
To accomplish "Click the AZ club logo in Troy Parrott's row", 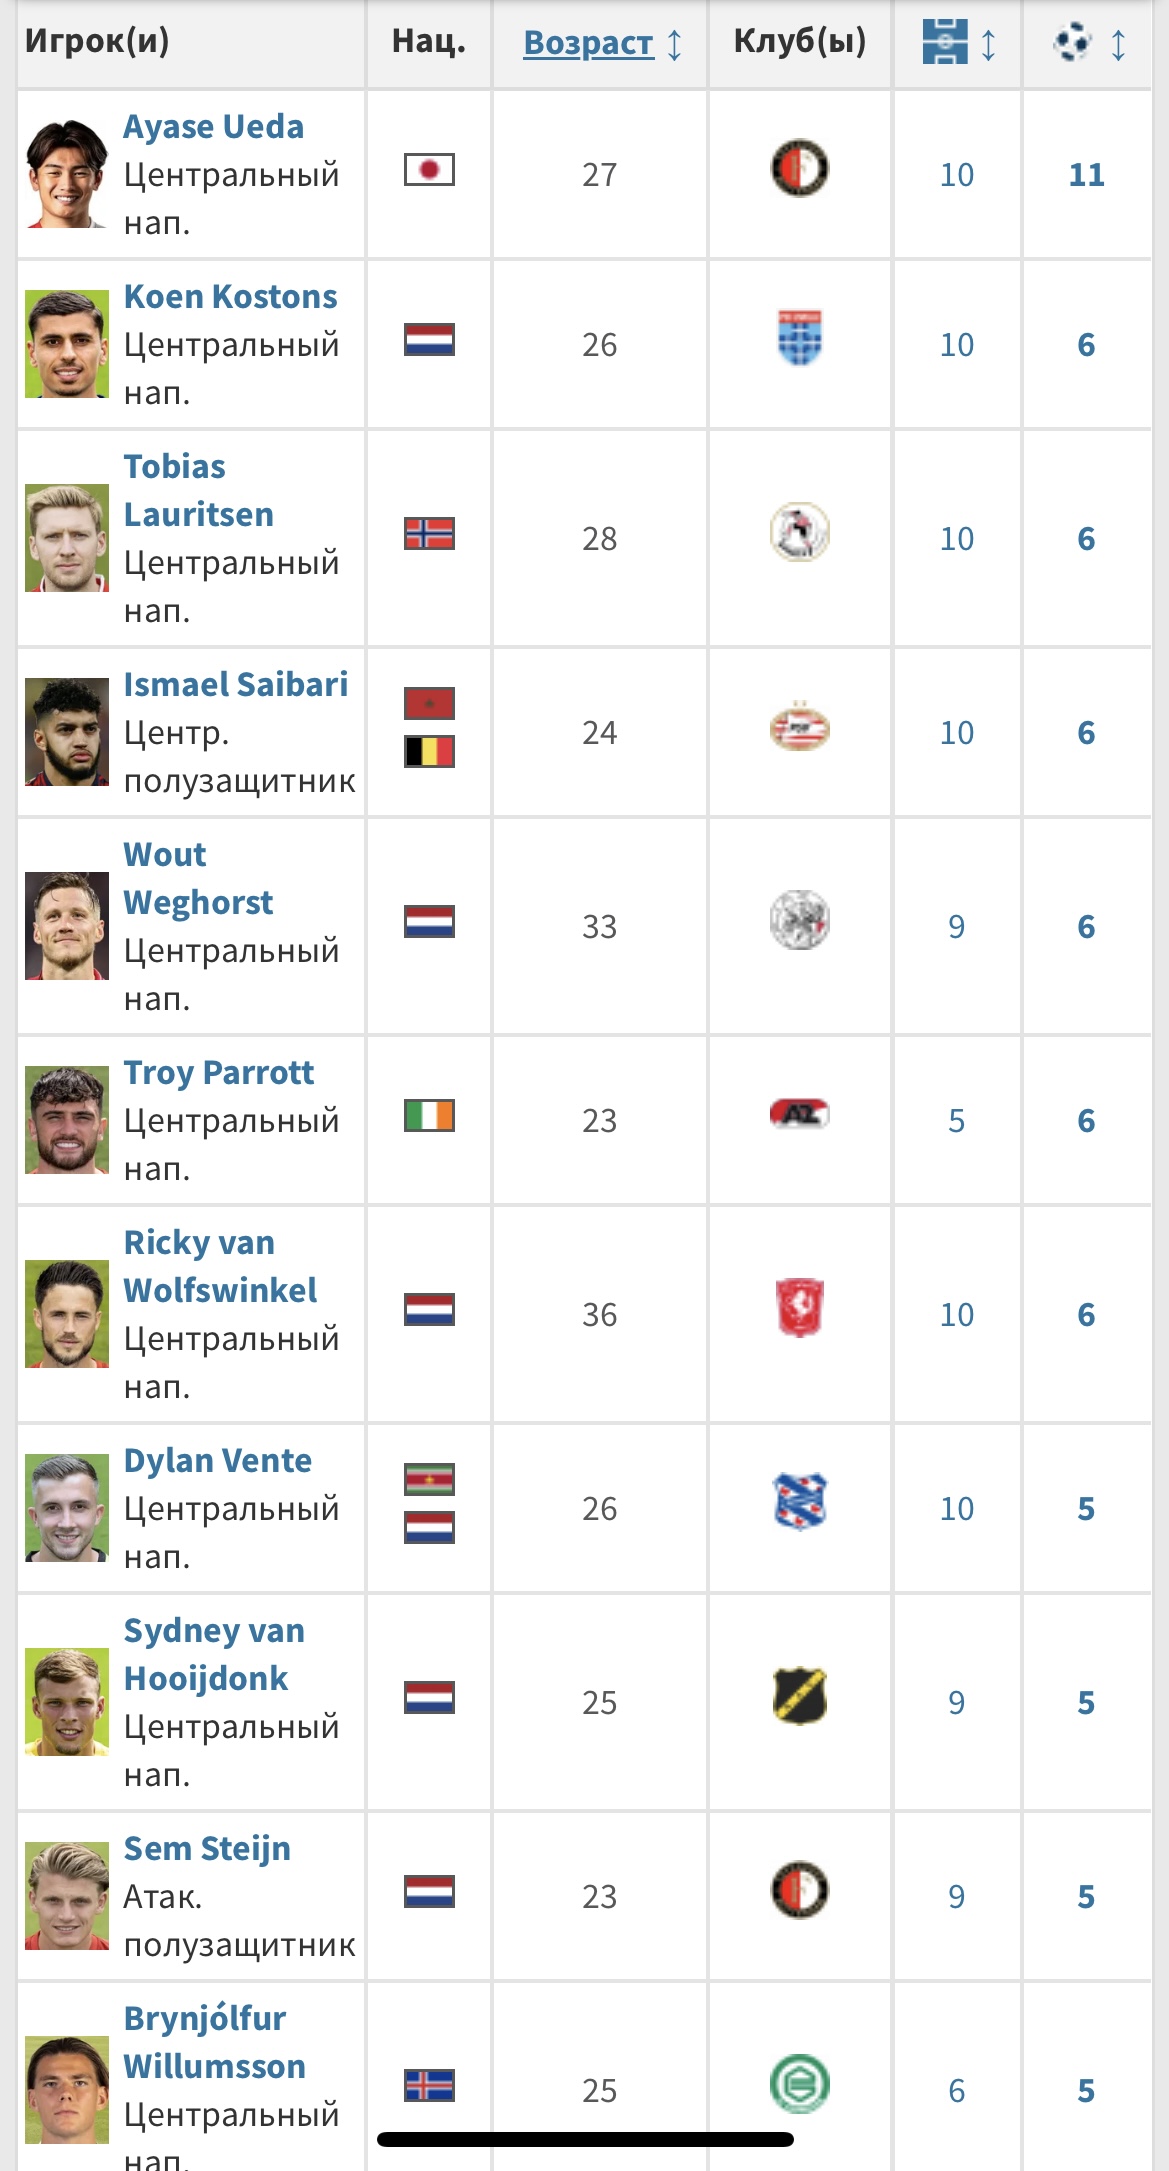I will (799, 1114).
